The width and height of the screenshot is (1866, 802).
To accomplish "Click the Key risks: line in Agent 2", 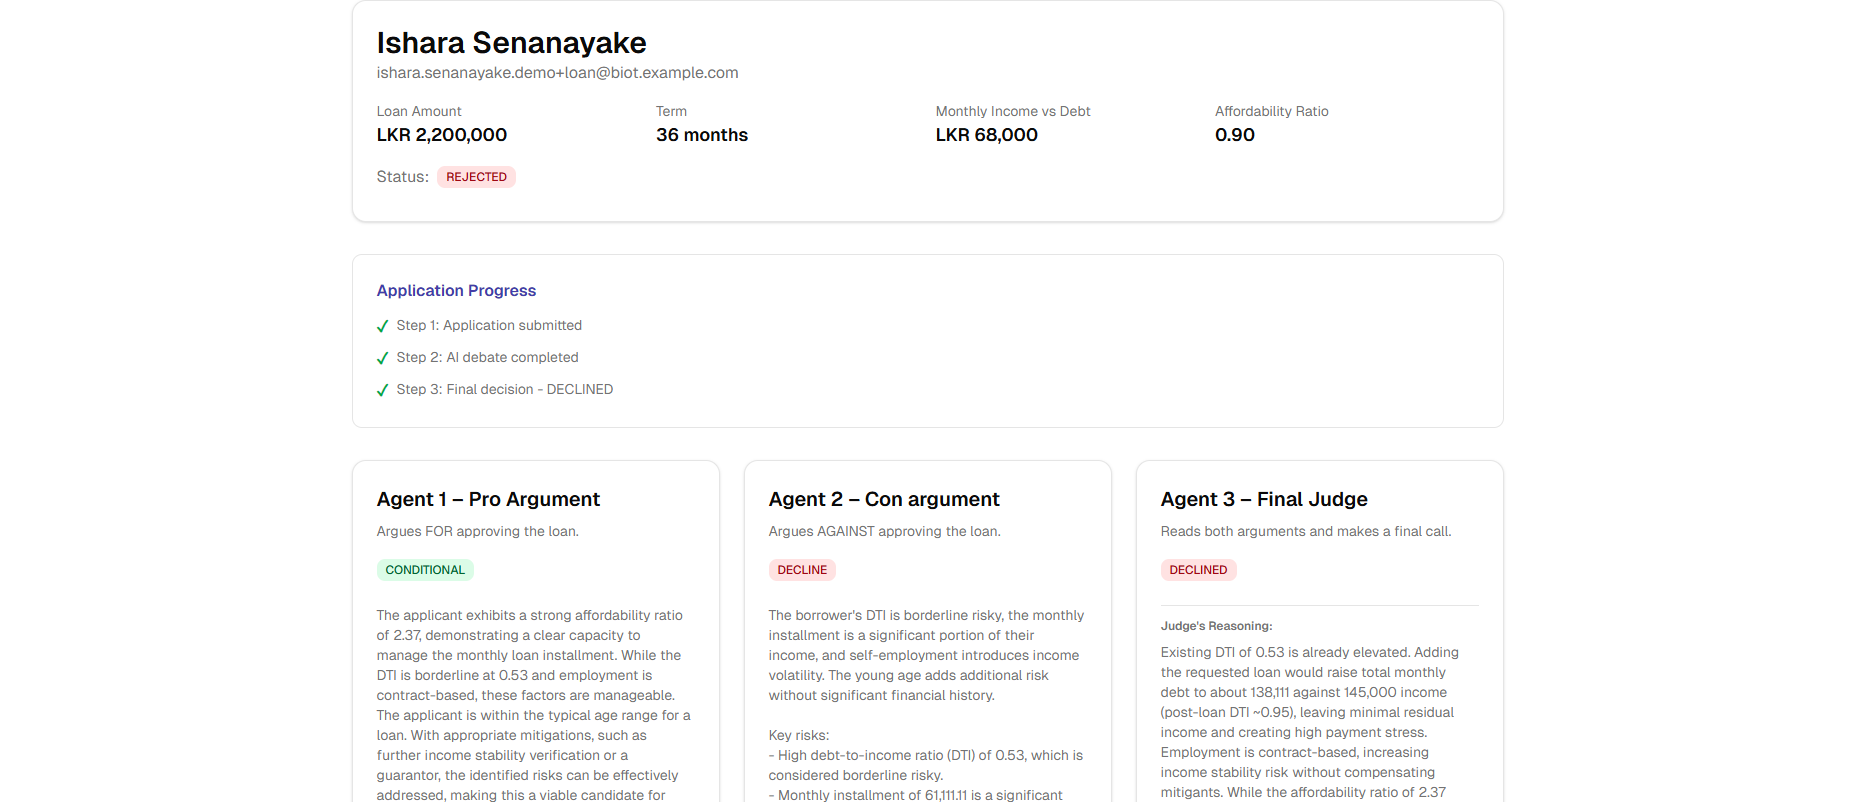I will click(x=799, y=736).
